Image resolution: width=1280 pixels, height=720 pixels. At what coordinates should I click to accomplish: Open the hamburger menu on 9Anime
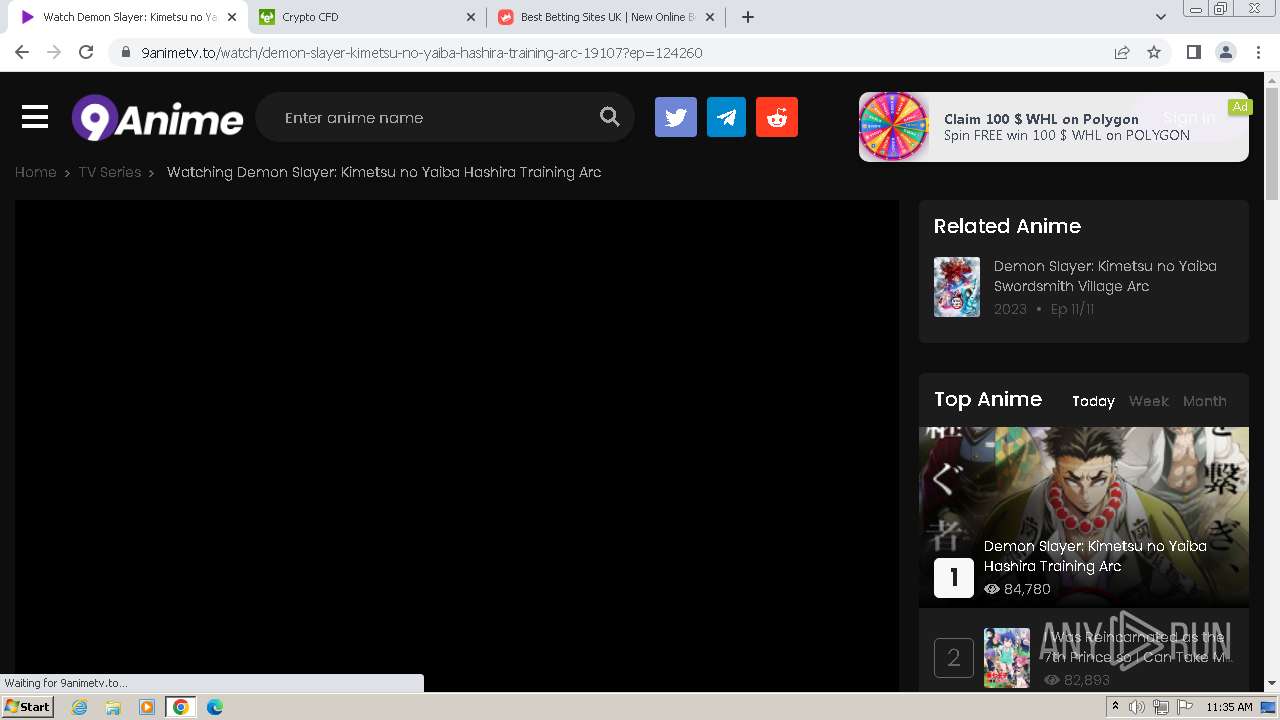[x=35, y=118]
